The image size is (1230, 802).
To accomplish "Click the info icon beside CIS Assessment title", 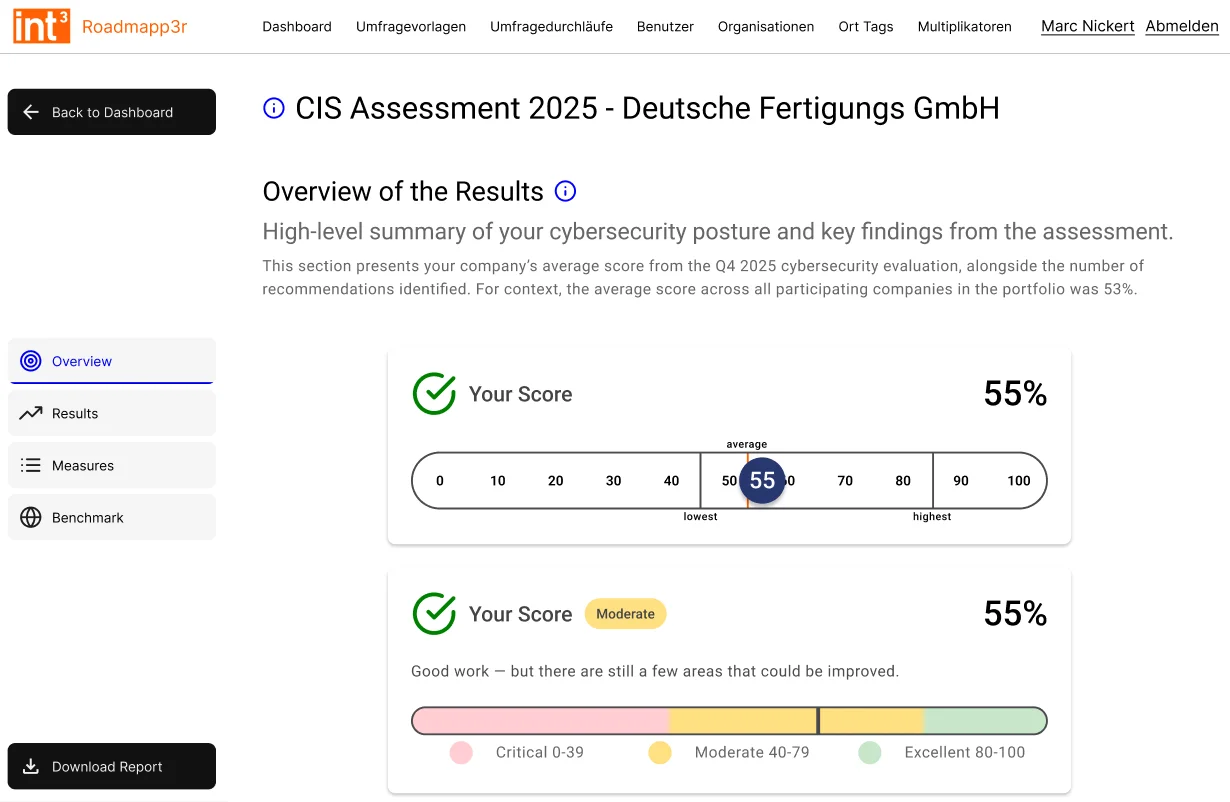I will tap(274, 108).
